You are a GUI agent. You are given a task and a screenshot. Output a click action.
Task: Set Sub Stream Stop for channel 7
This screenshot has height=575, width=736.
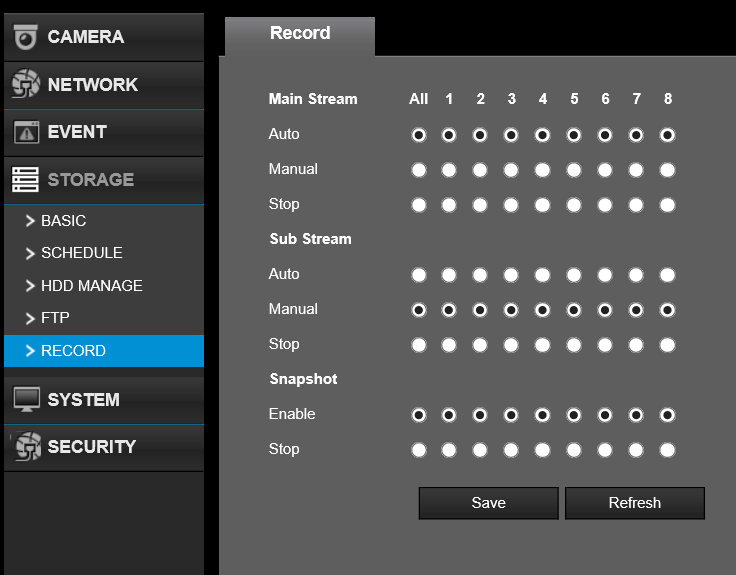pyautogui.click(x=636, y=345)
